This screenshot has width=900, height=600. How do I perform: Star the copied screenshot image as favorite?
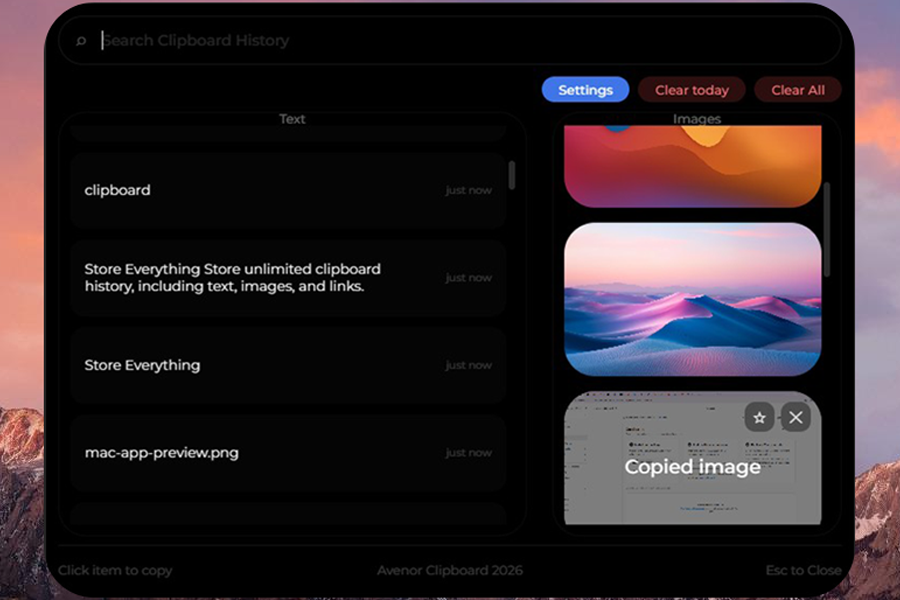759,417
